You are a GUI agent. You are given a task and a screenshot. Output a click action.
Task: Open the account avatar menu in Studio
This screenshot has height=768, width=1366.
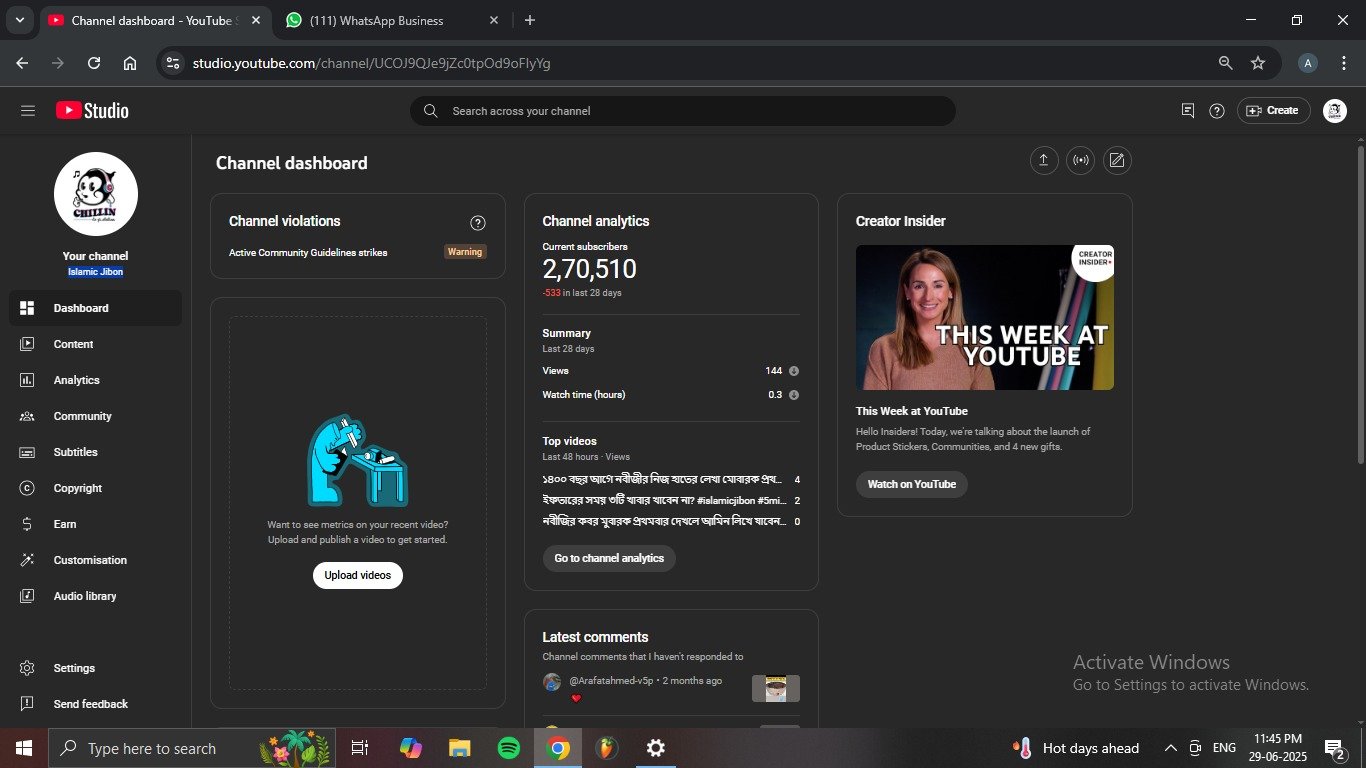pyautogui.click(x=1335, y=111)
